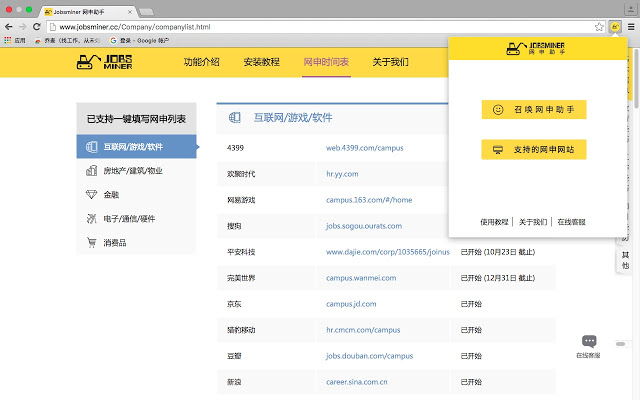This screenshot has height=400, width=640.
Task: Click the 完美世界 company name cell
Action: (x=241, y=278)
